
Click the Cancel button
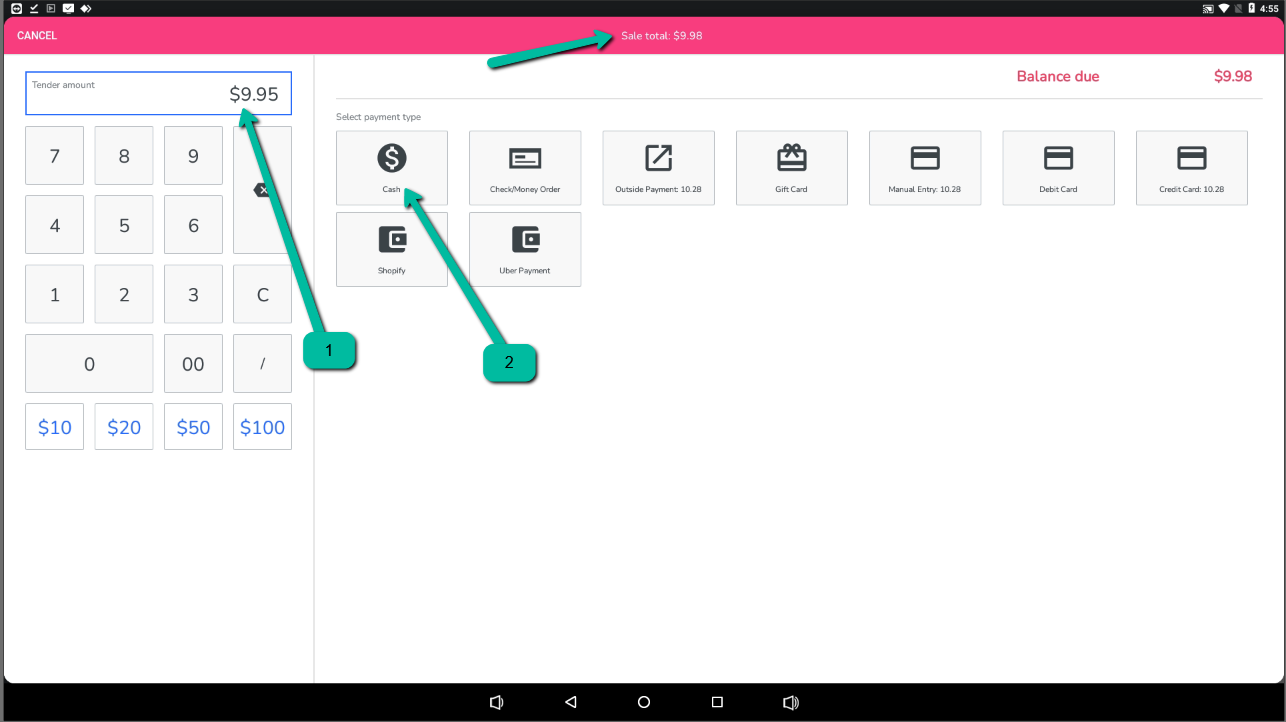pyautogui.click(x=37, y=36)
